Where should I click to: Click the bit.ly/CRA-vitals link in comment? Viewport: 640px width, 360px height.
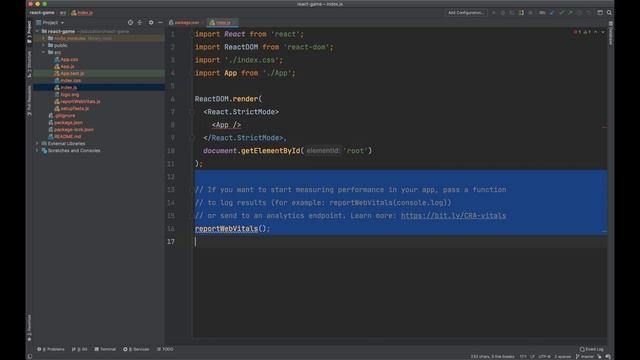tap(453, 216)
